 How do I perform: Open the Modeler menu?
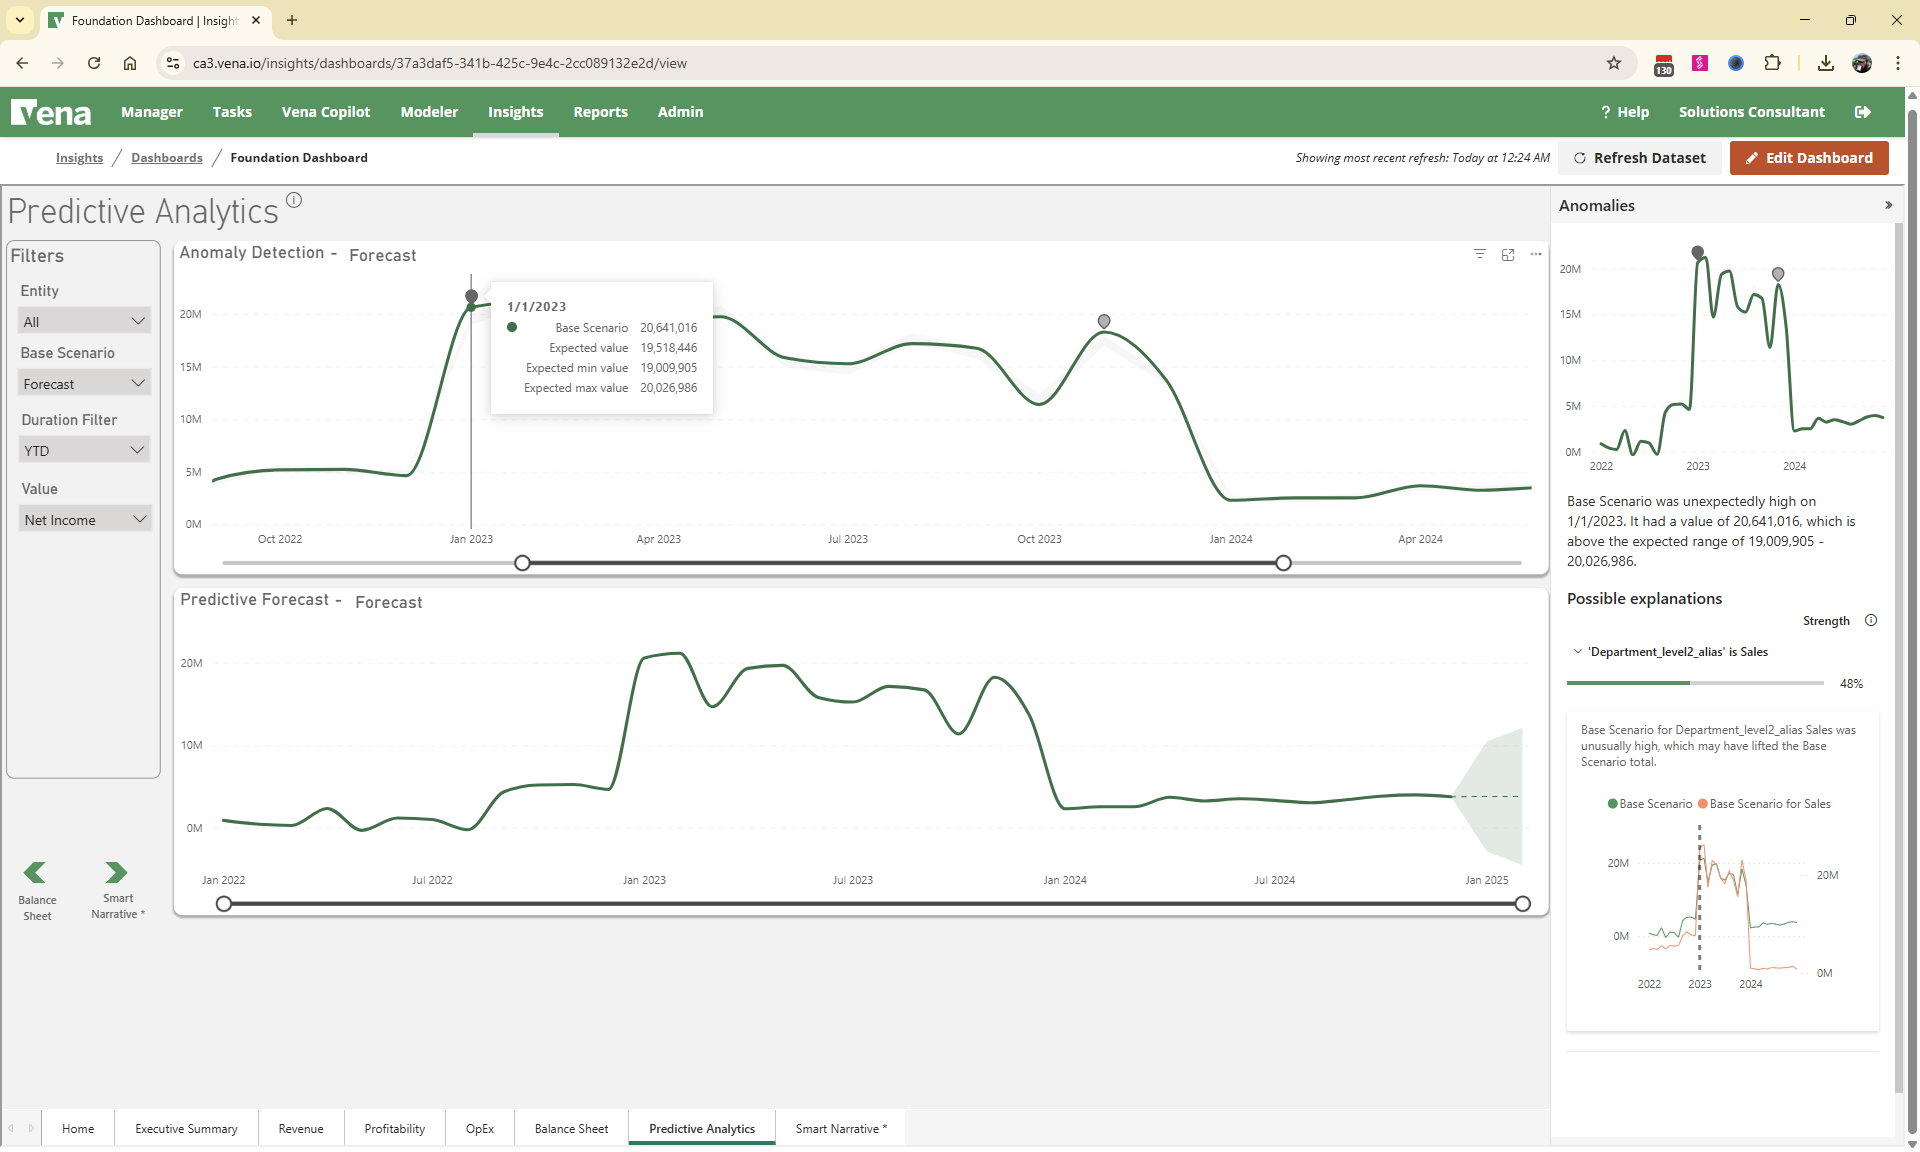429,112
